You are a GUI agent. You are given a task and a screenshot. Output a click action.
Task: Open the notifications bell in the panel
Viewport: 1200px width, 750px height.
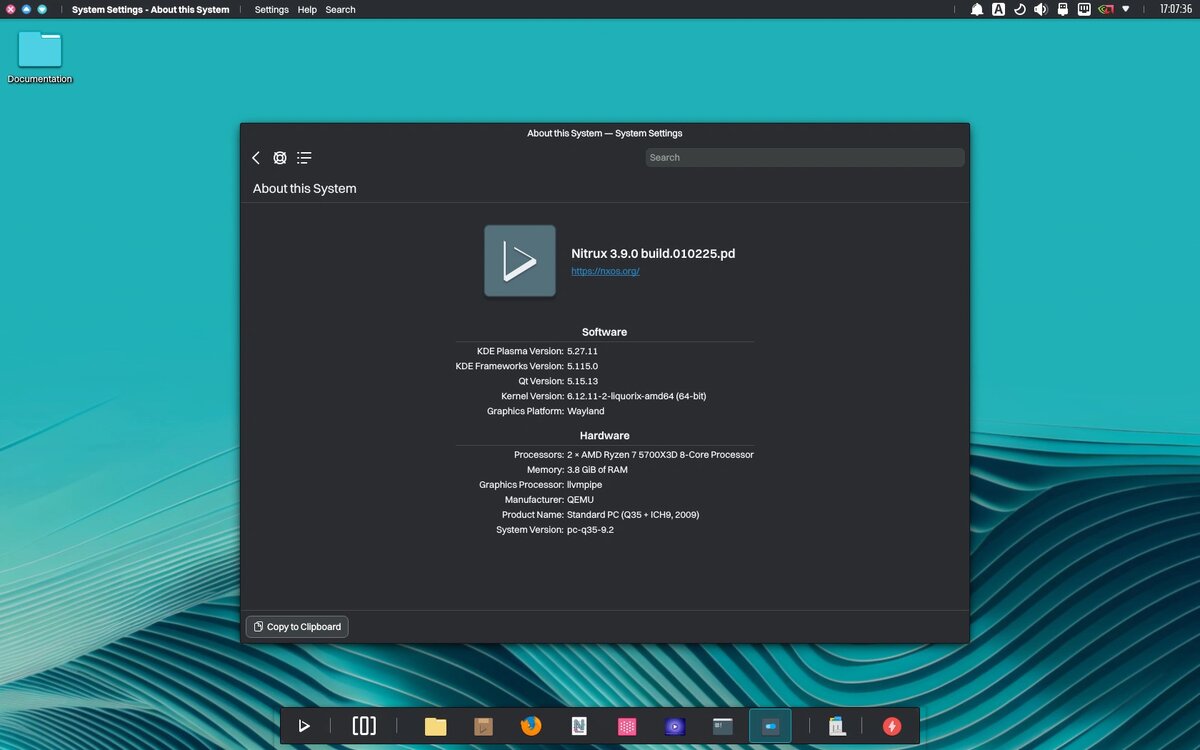(978, 9)
